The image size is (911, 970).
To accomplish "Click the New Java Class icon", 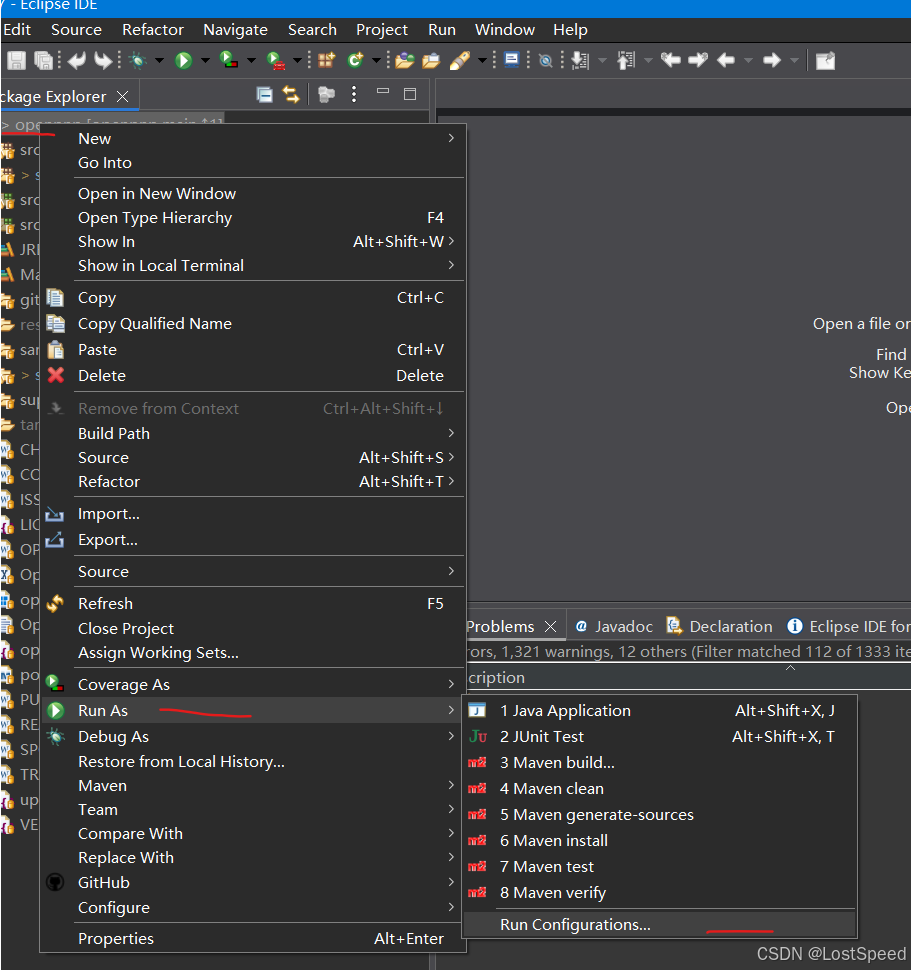I will [355, 60].
